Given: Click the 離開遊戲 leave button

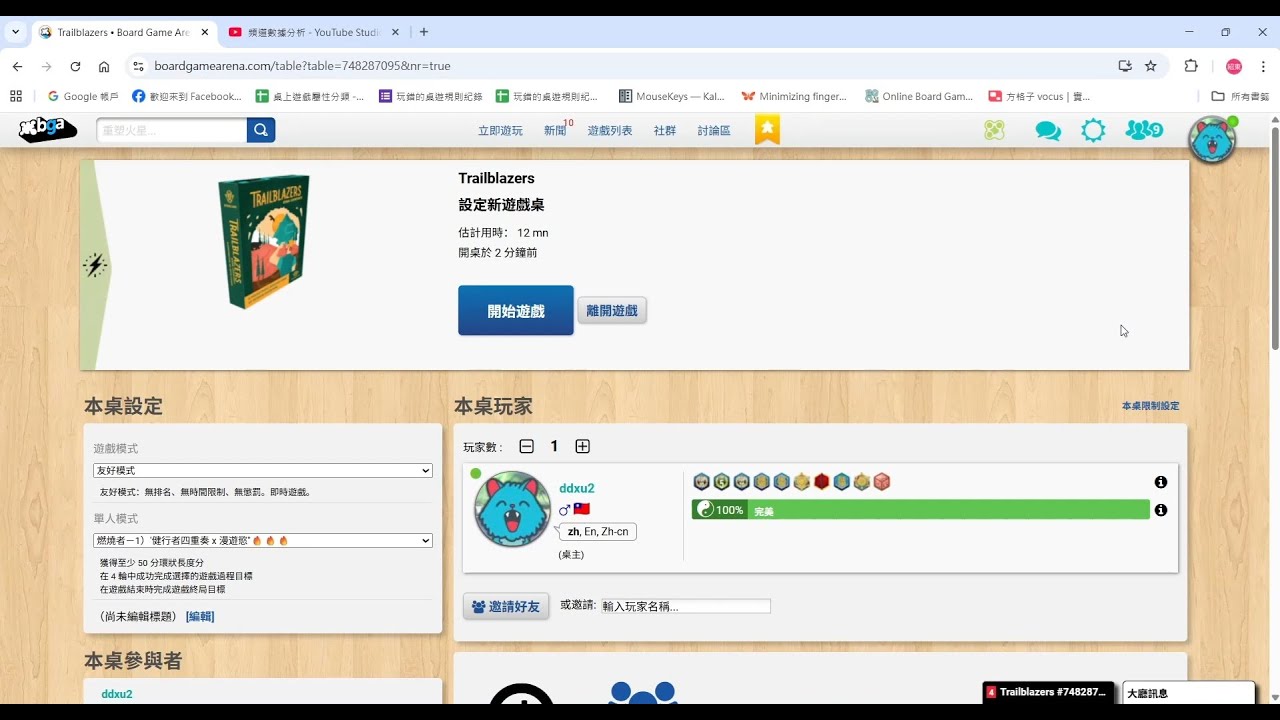Looking at the screenshot, I should pyautogui.click(x=612, y=311).
